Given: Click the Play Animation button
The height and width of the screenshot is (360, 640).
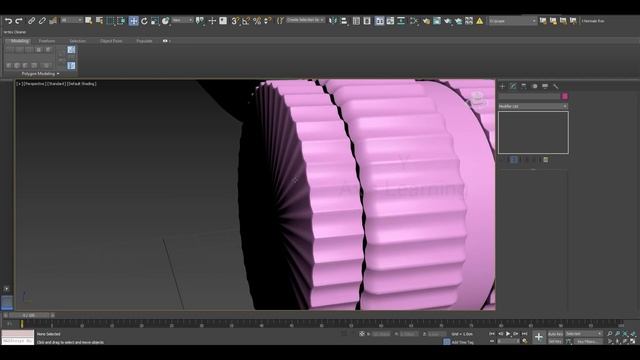Looking at the screenshot, I should [x=508, y=334].
